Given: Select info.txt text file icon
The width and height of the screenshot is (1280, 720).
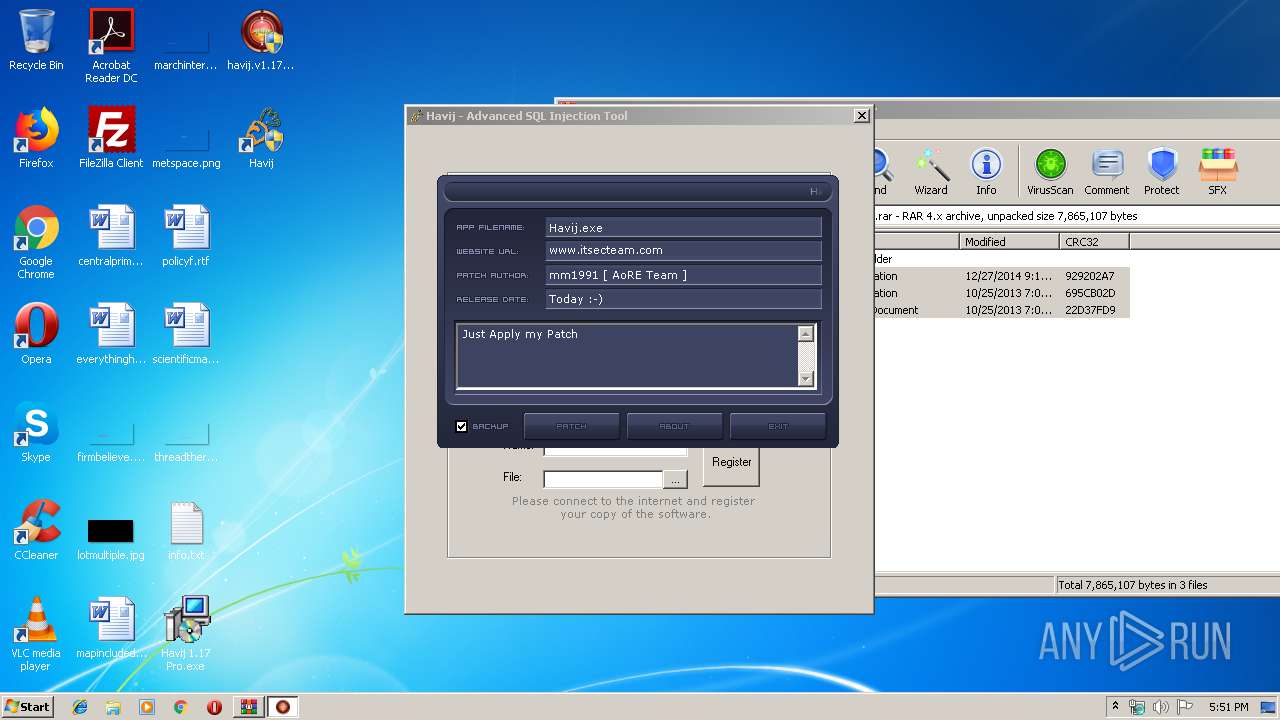Looking at the screenshot, I should point(186,530).
